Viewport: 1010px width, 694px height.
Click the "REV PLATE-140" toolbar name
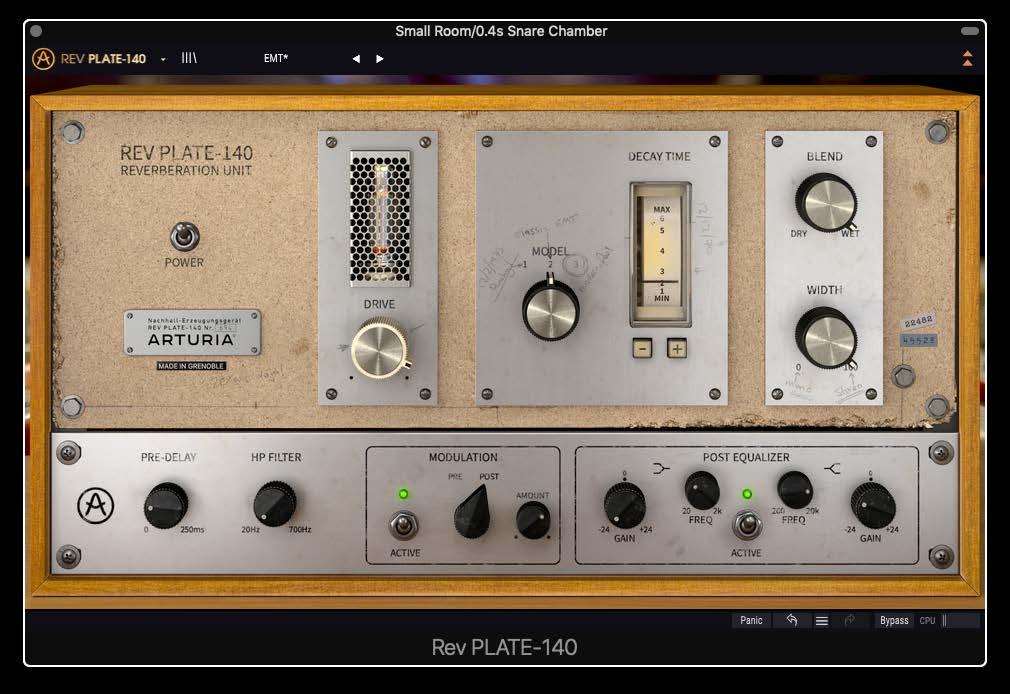coord(103,59)
